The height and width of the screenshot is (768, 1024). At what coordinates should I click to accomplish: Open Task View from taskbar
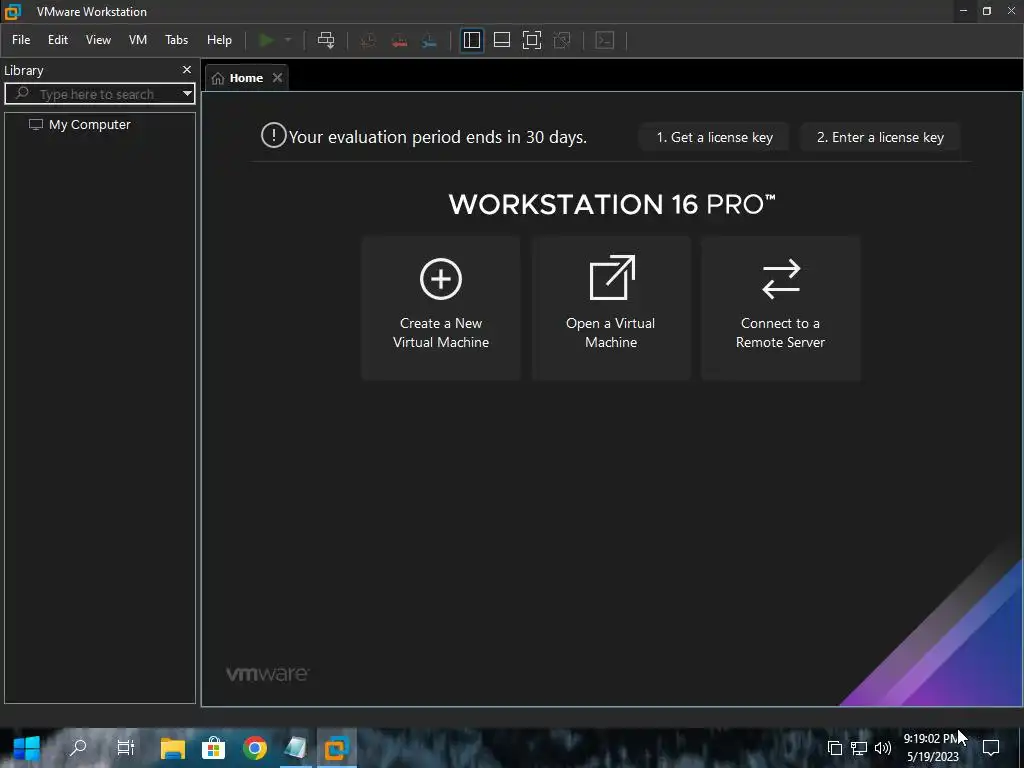125,748
